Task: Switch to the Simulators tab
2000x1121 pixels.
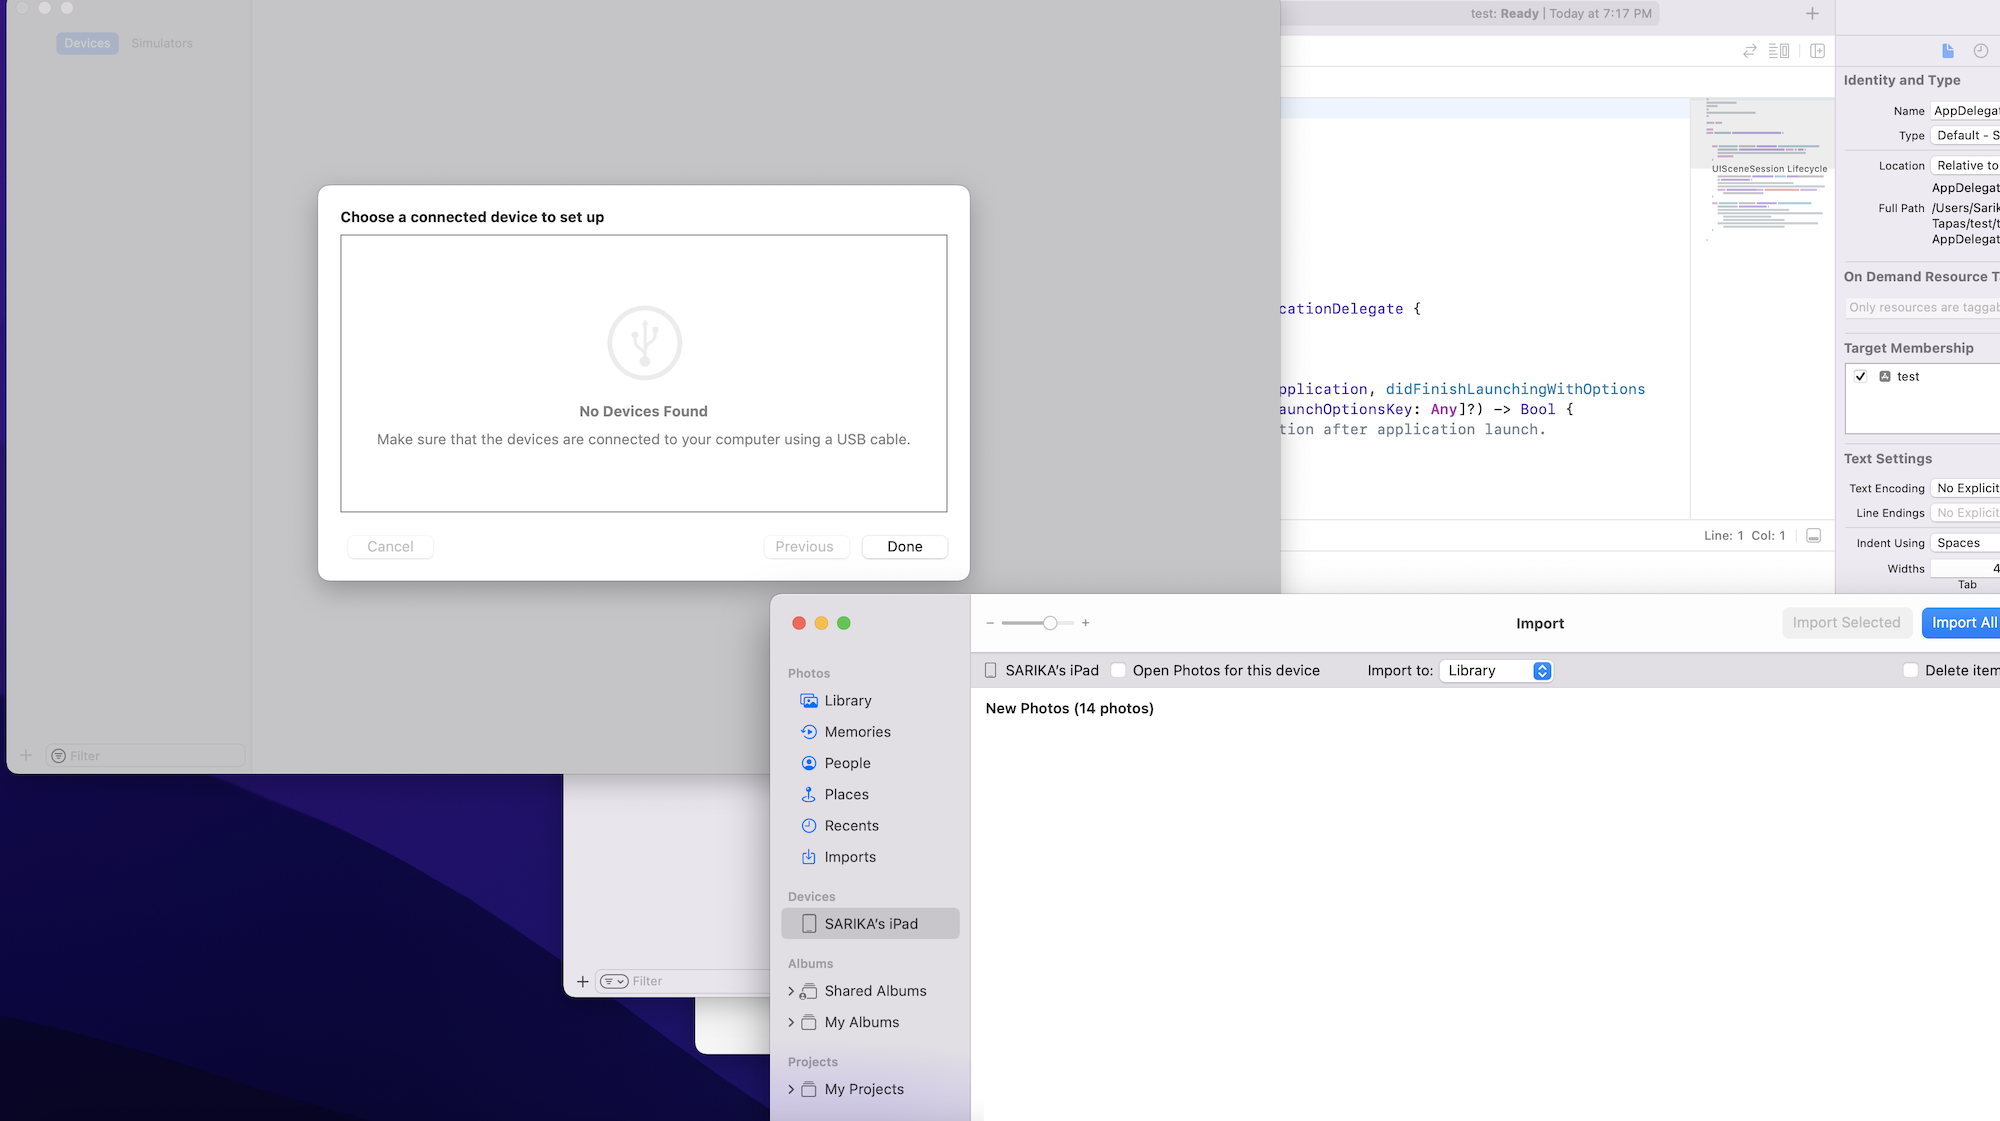Action: [x=162, y=43]
